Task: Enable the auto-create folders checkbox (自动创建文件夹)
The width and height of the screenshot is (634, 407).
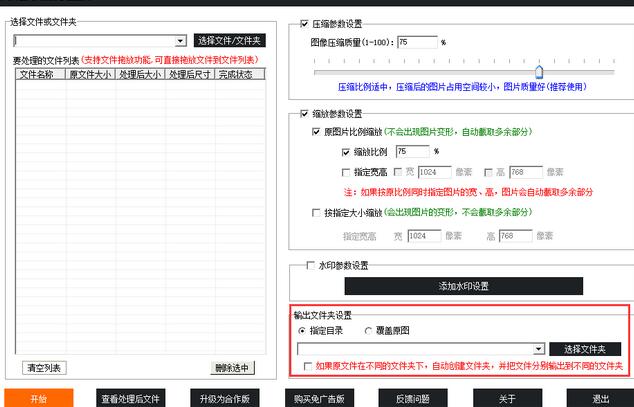Action: (308, 367)
